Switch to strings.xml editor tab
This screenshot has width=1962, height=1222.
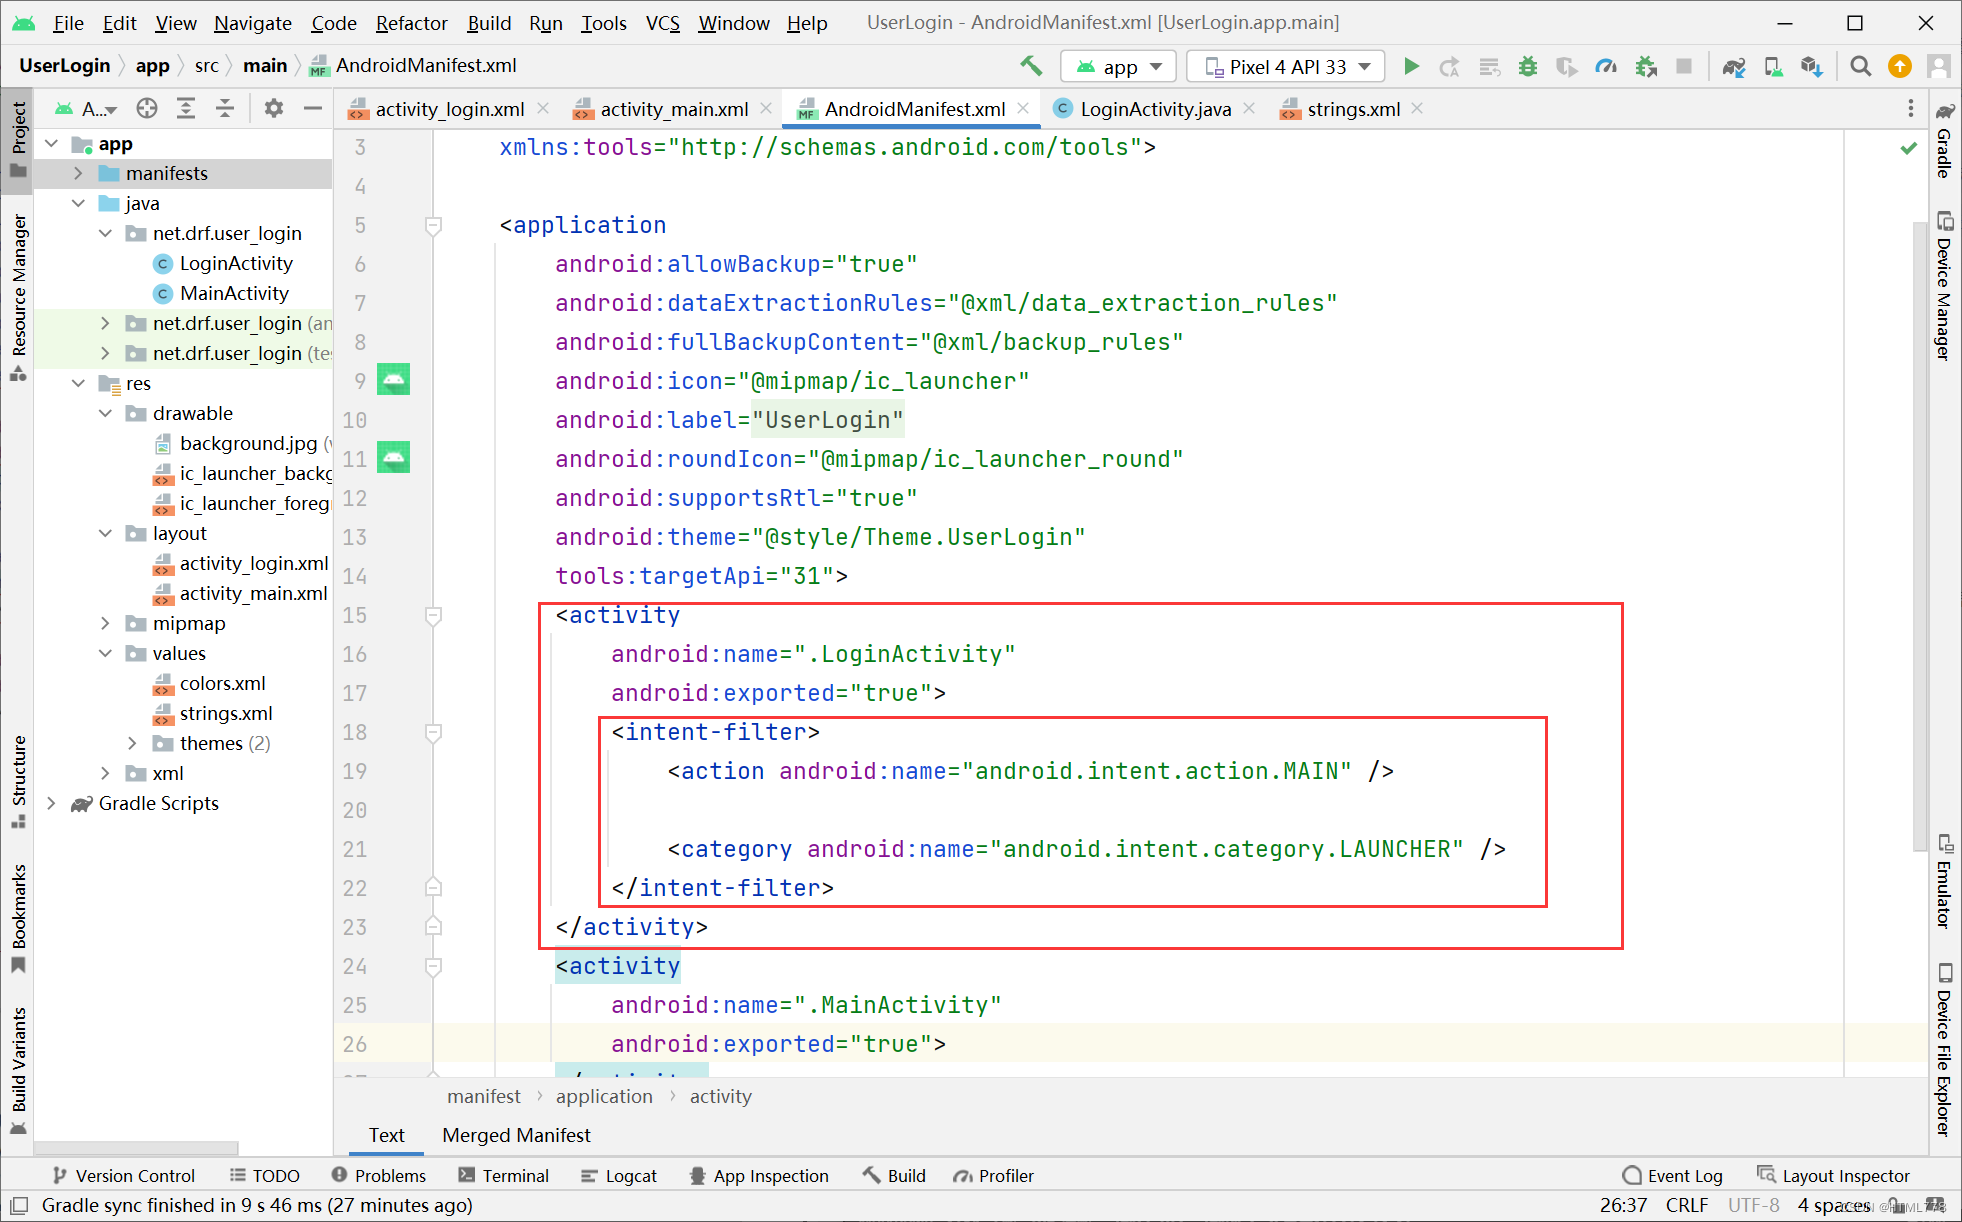tap(1353, 109)
